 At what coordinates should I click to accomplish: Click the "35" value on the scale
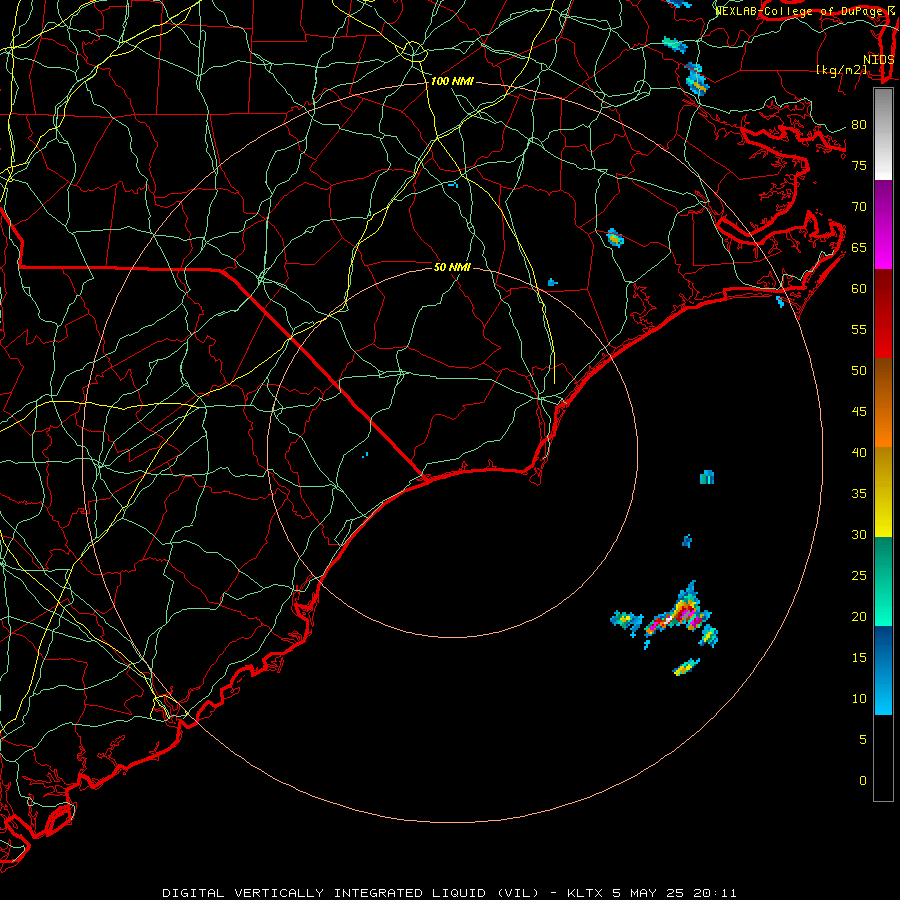[x=859, y=494]
